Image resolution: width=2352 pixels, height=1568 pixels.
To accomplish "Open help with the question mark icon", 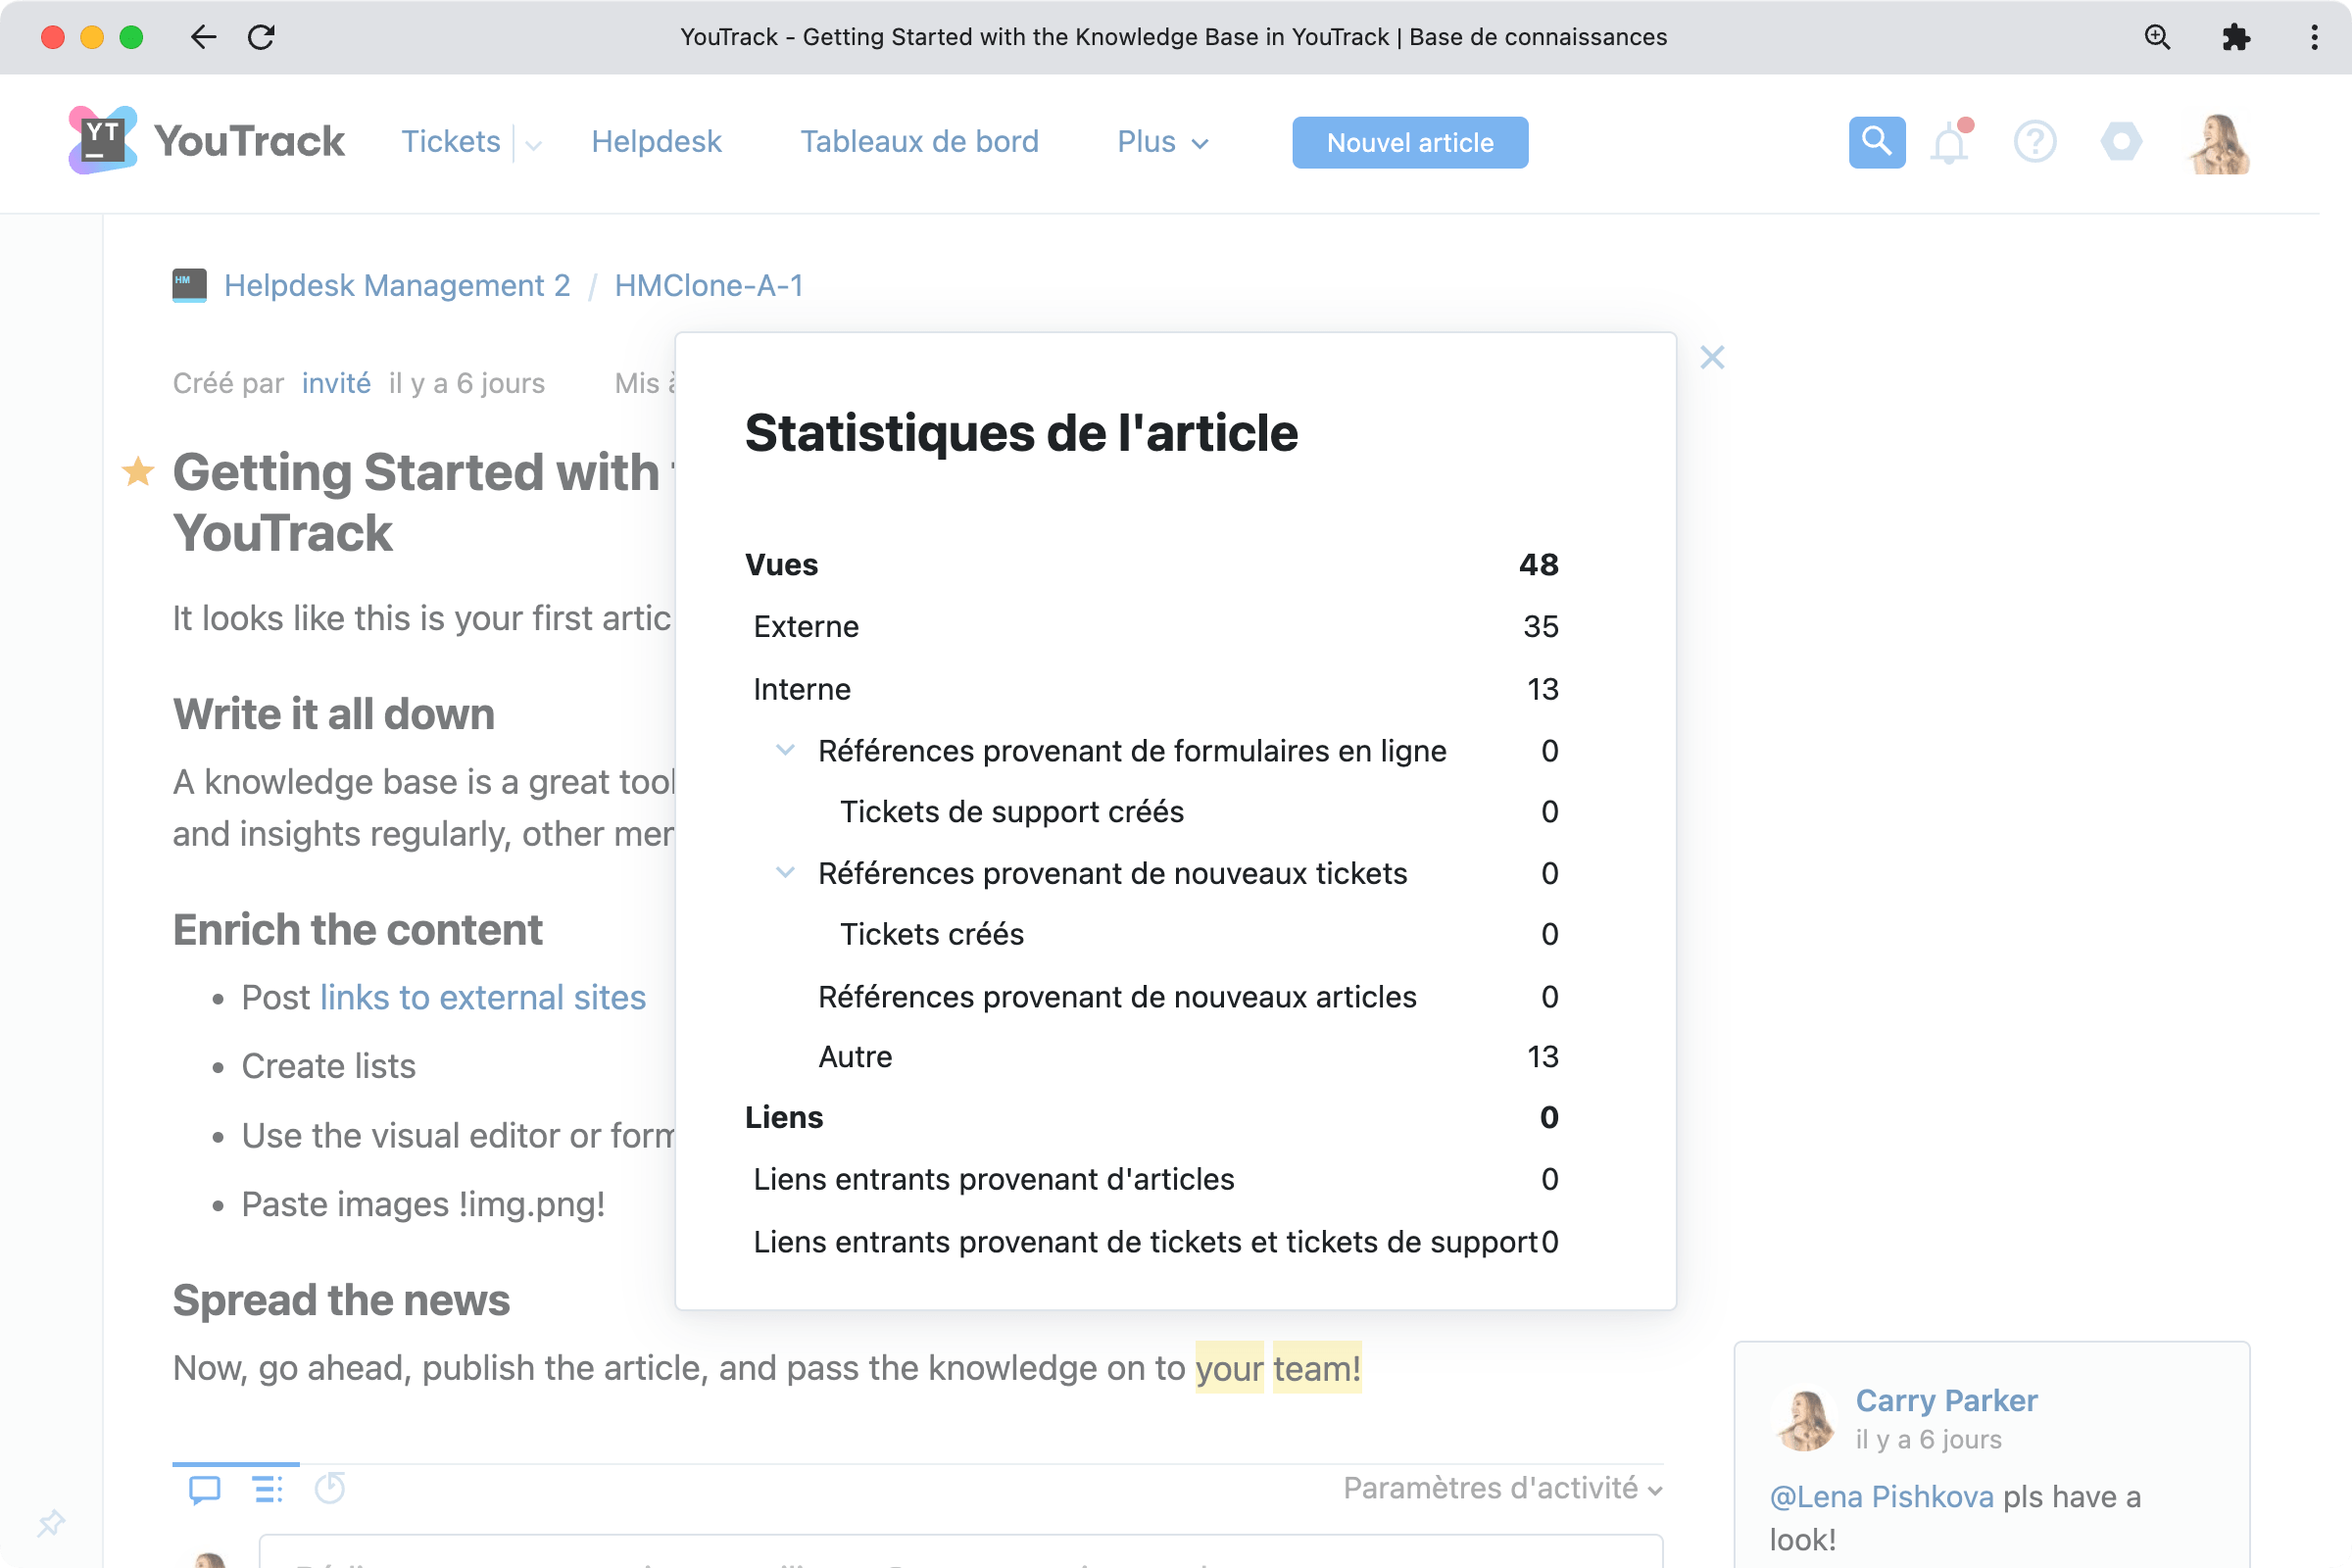I will coord(2035,142).
